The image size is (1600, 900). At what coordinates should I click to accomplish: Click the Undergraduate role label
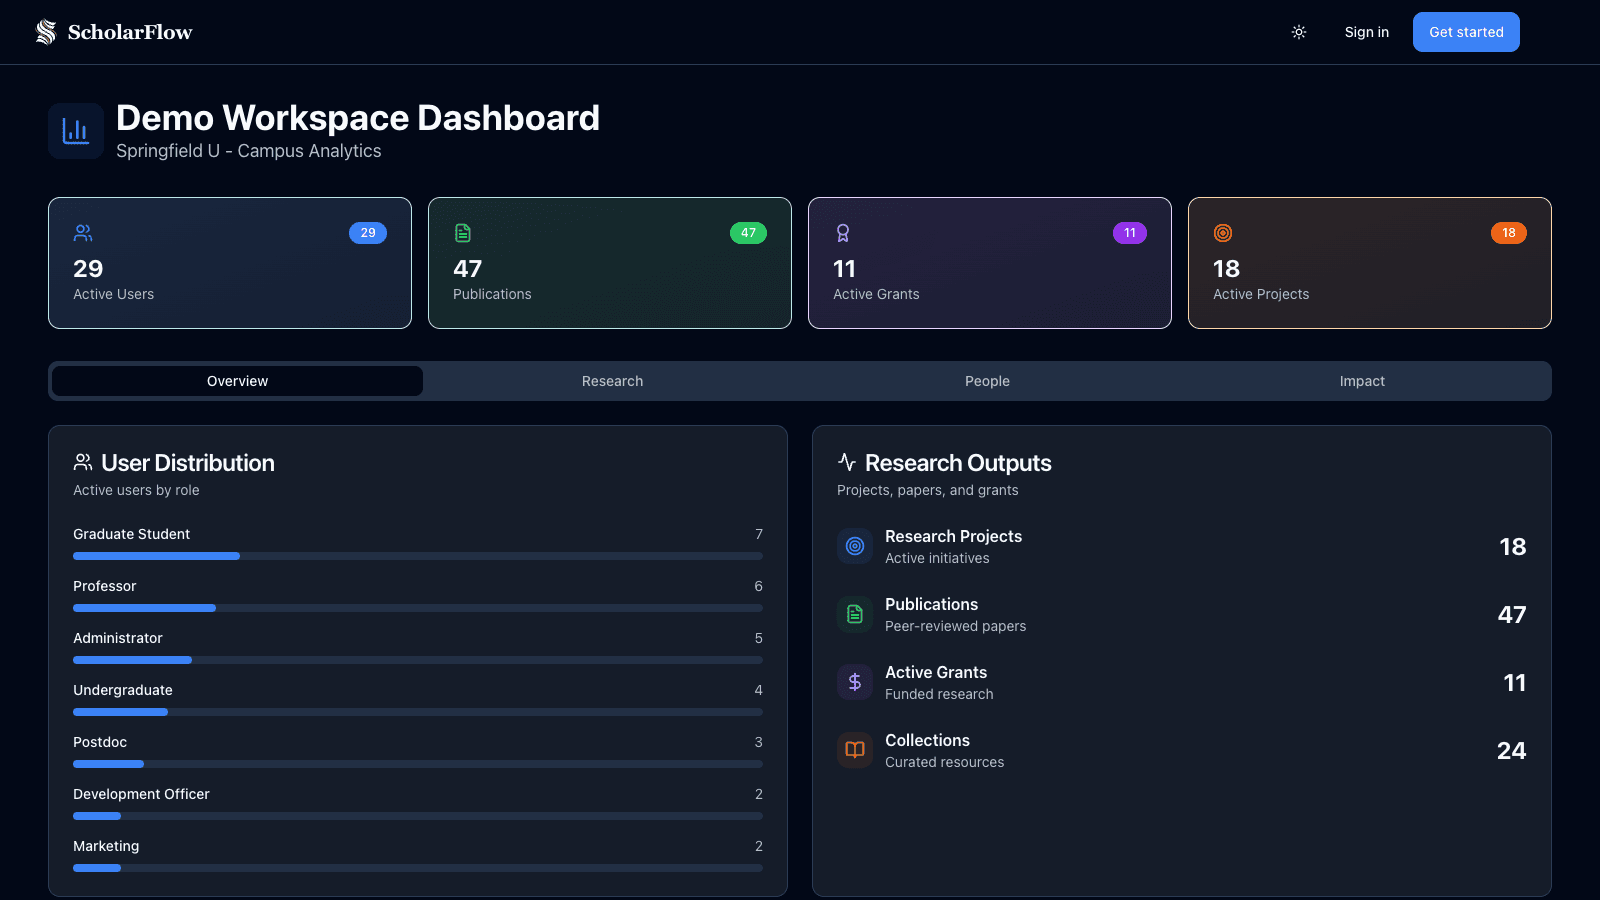pos(123,690)
